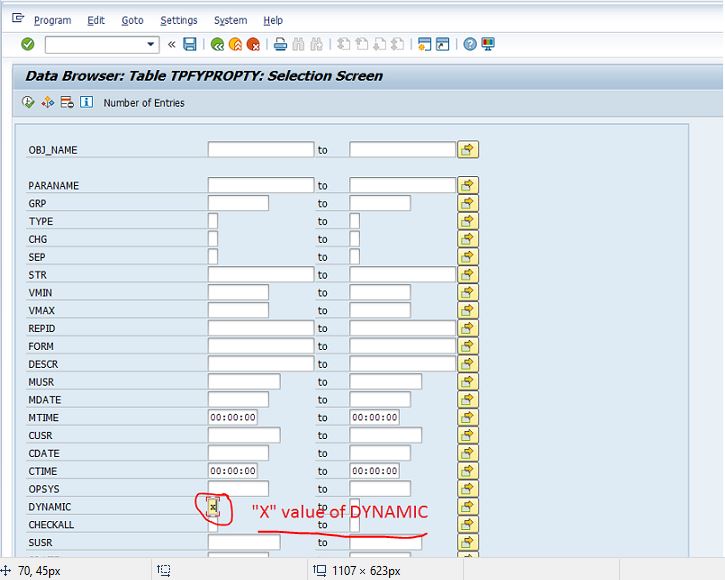Open the Program menu
725x580 pixels.
coord(53,20)
